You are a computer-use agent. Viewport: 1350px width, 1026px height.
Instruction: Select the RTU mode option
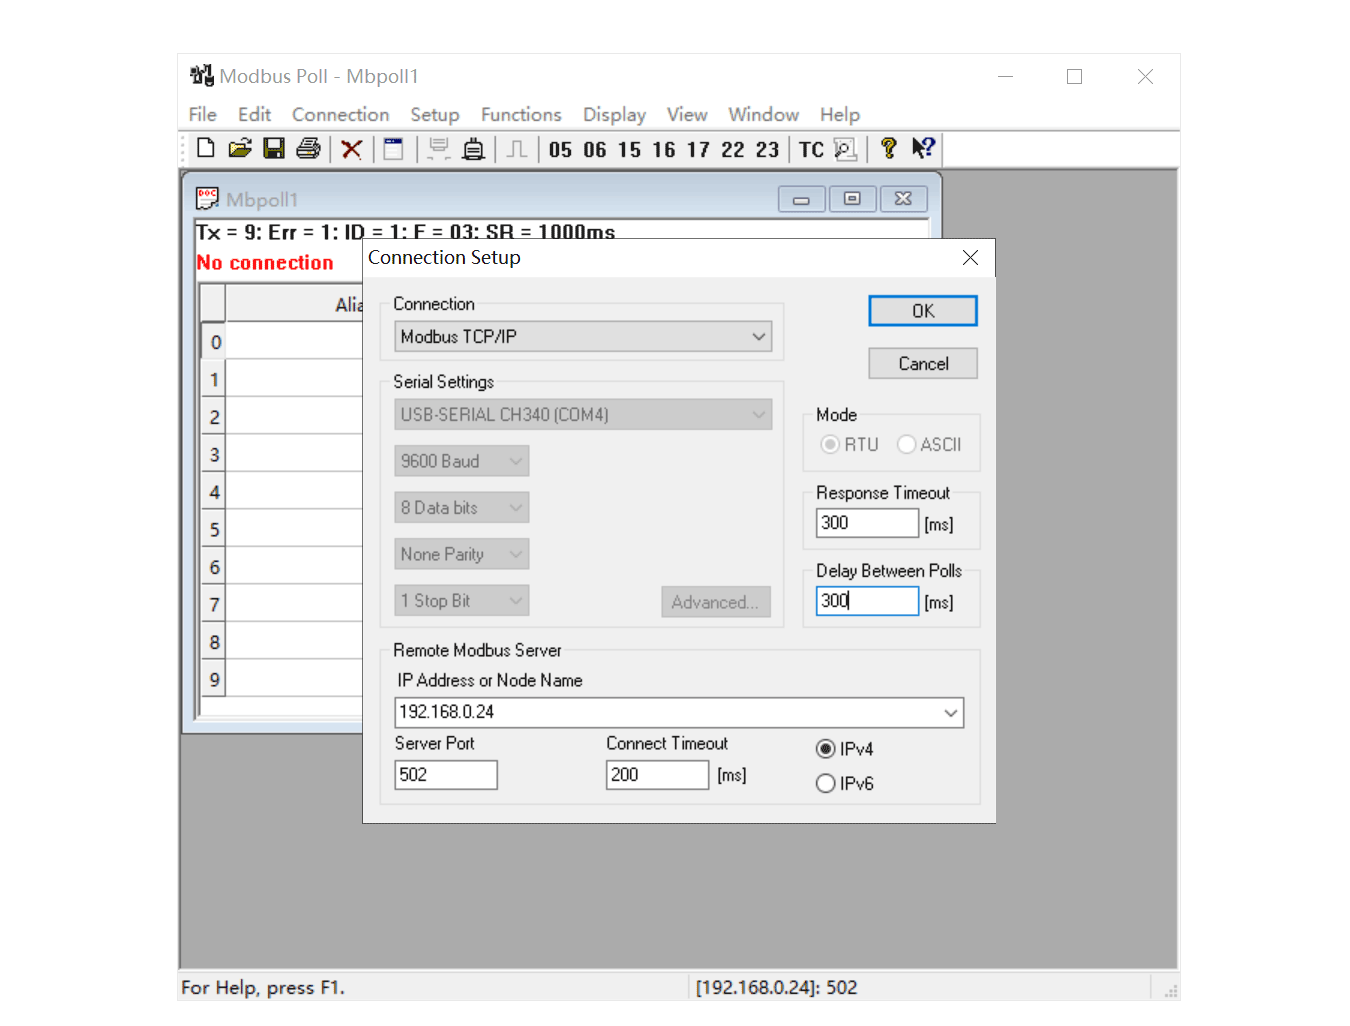[x=830, y=444]
